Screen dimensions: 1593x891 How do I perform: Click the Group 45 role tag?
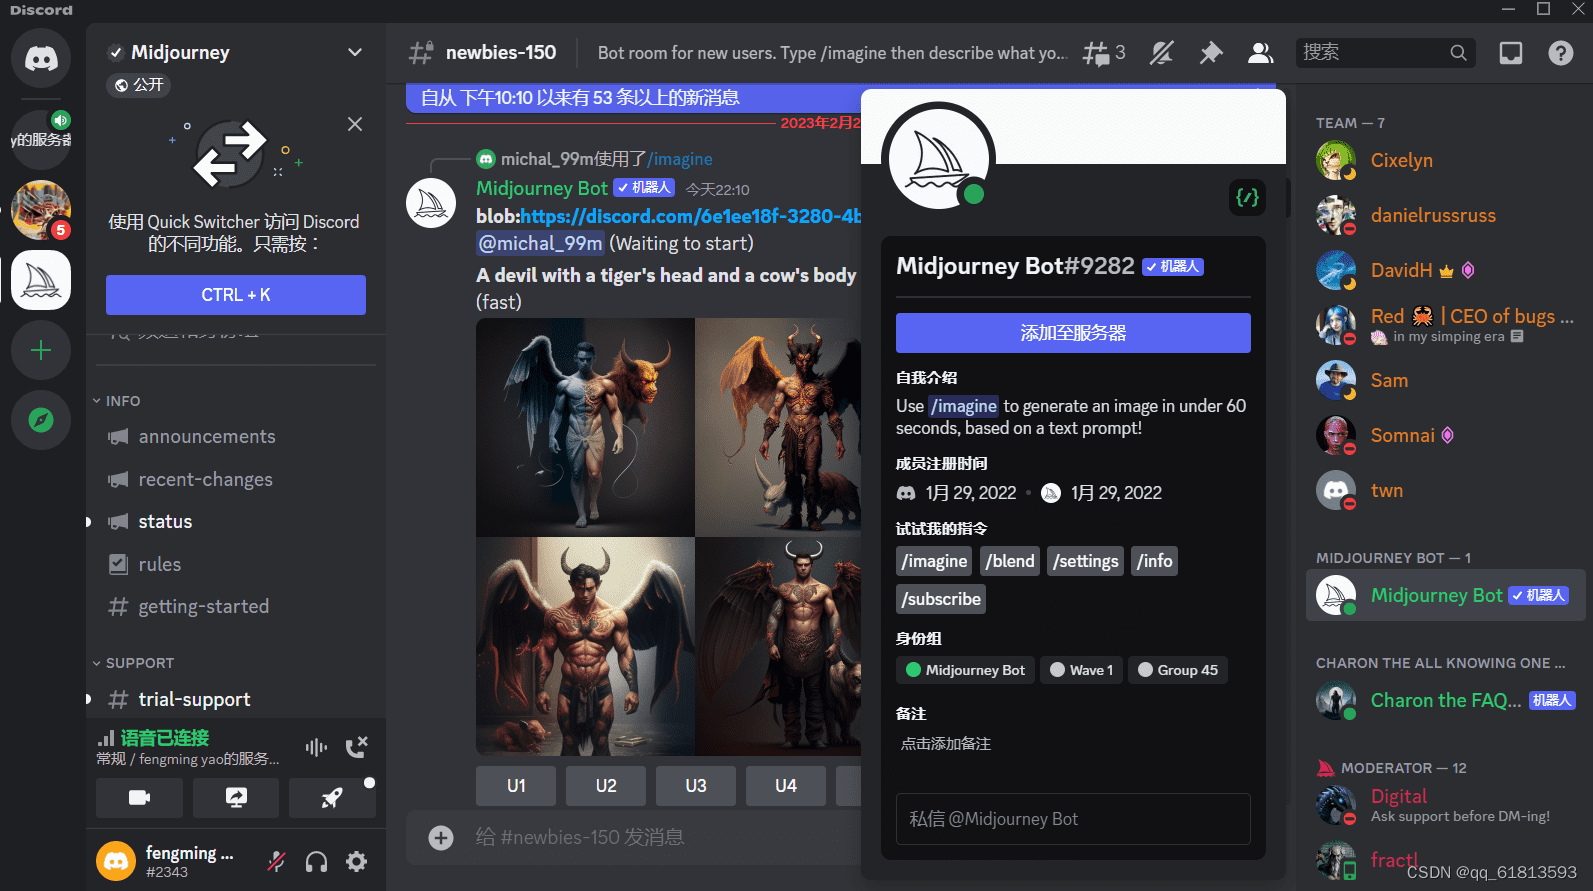1177,670
